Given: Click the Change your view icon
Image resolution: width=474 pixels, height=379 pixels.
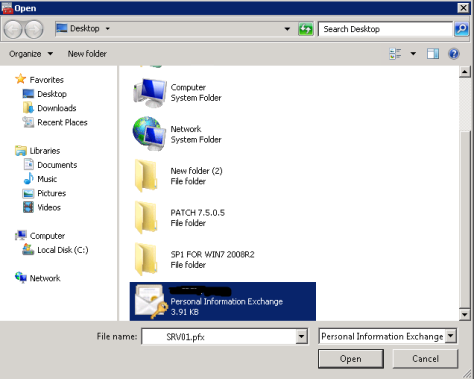Looking at the screenshot, I should pos(395,54).
